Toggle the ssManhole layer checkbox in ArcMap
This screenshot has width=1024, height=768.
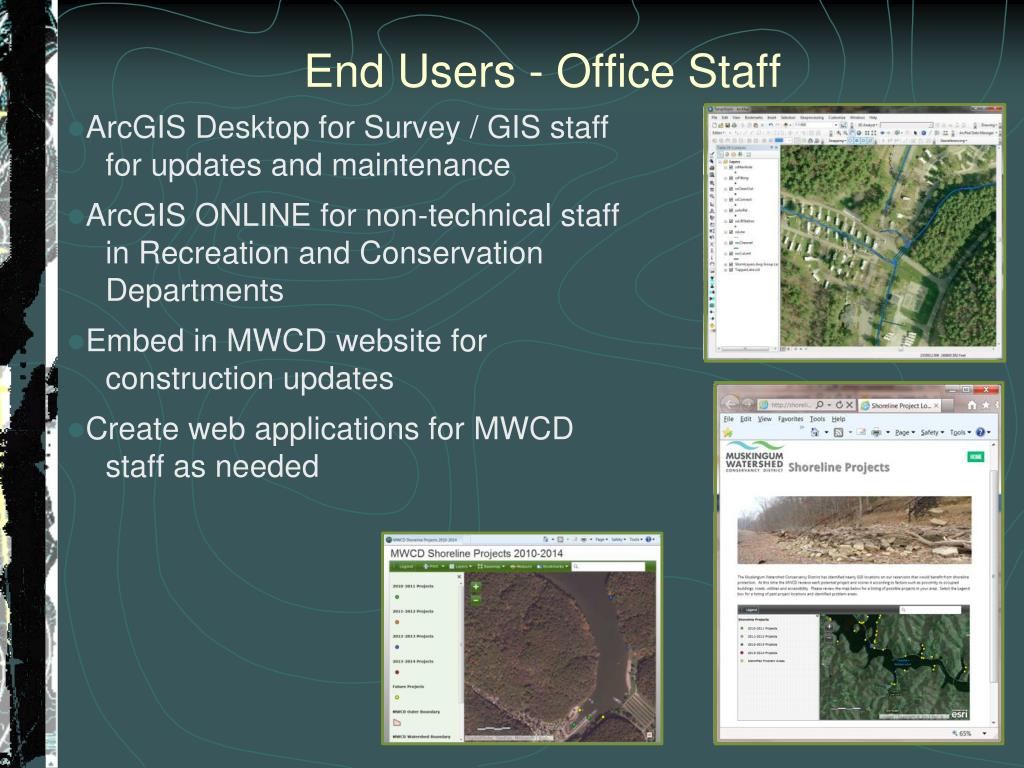(x=731, y=167)
